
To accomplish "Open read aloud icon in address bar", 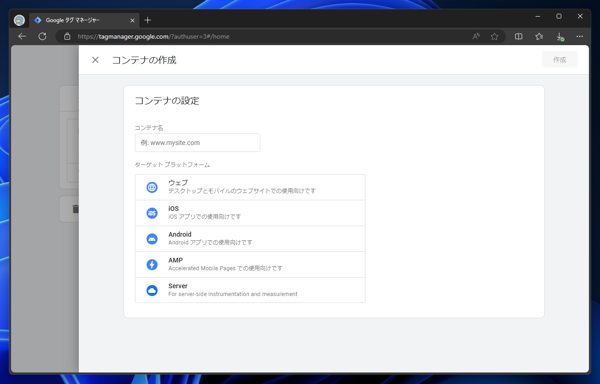I will click(476, 36).
